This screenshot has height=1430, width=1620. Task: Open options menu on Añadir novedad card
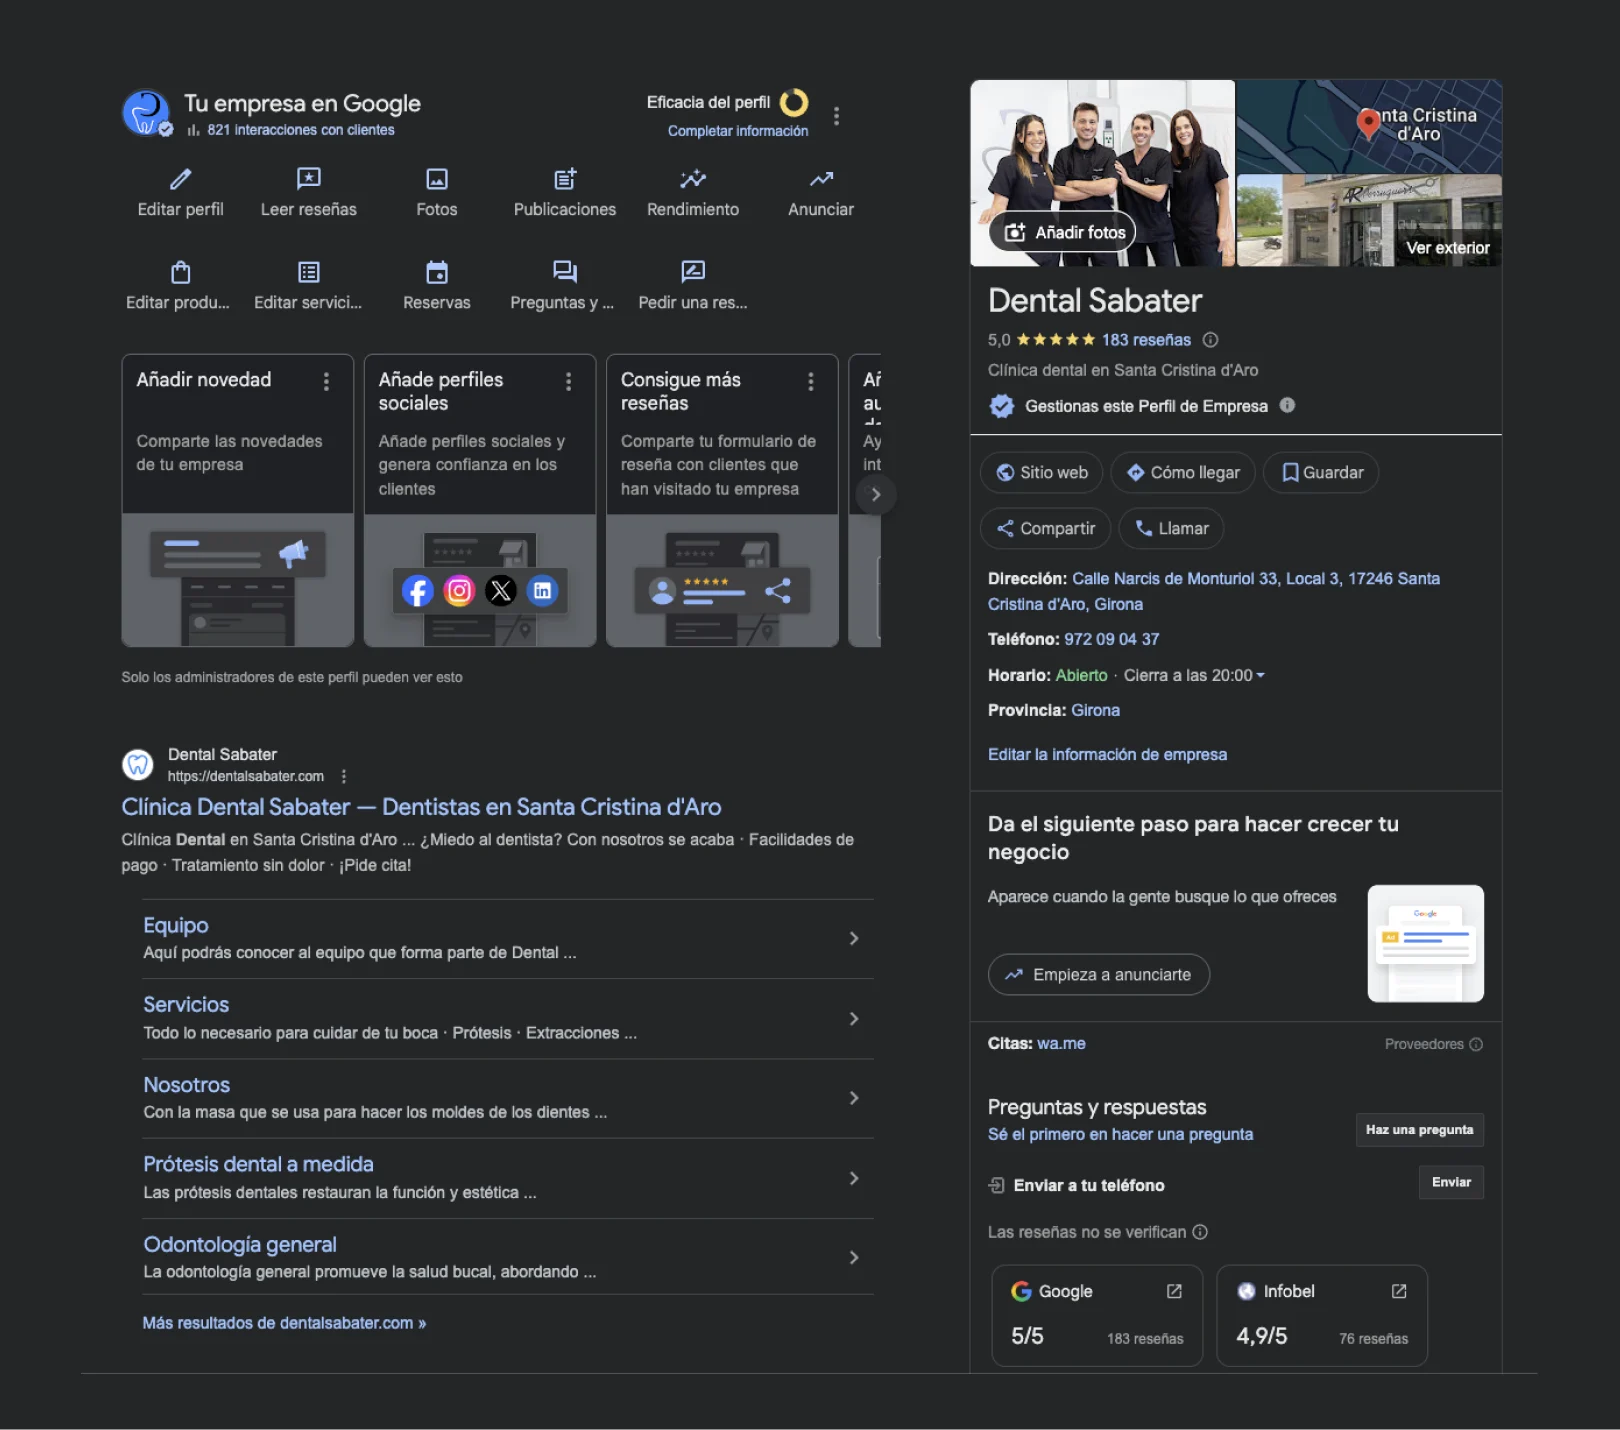pyautogui.click(x=326, y=381)
